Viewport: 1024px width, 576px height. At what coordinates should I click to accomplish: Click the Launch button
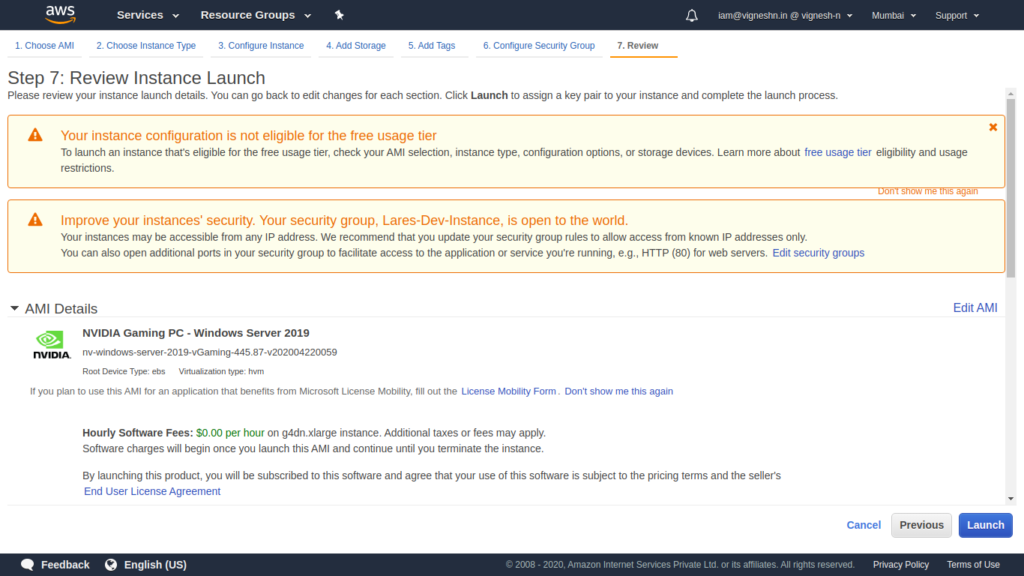[x=985, y=525]
